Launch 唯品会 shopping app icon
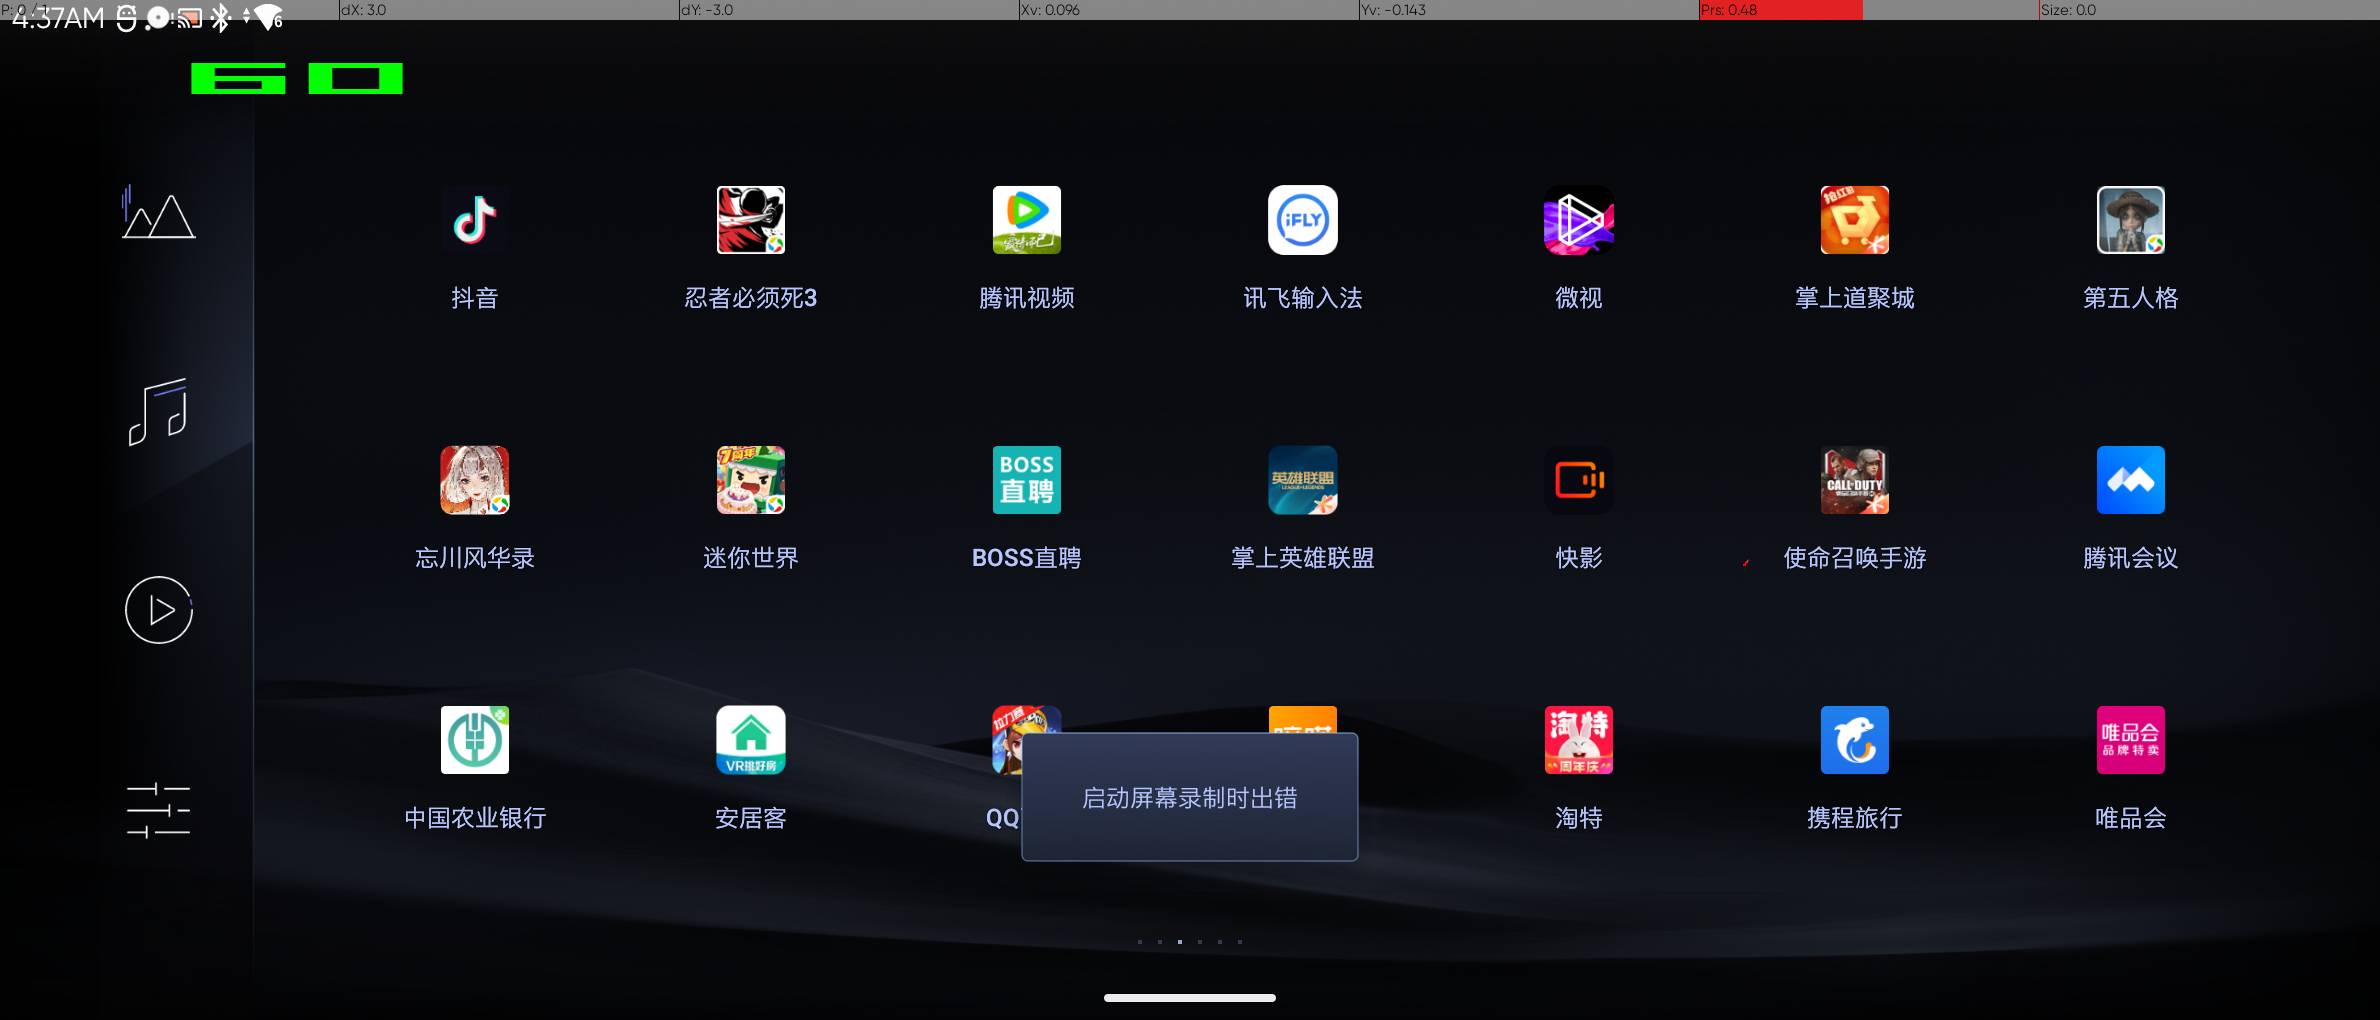2380x1020 pixels. pos(2131,740)
